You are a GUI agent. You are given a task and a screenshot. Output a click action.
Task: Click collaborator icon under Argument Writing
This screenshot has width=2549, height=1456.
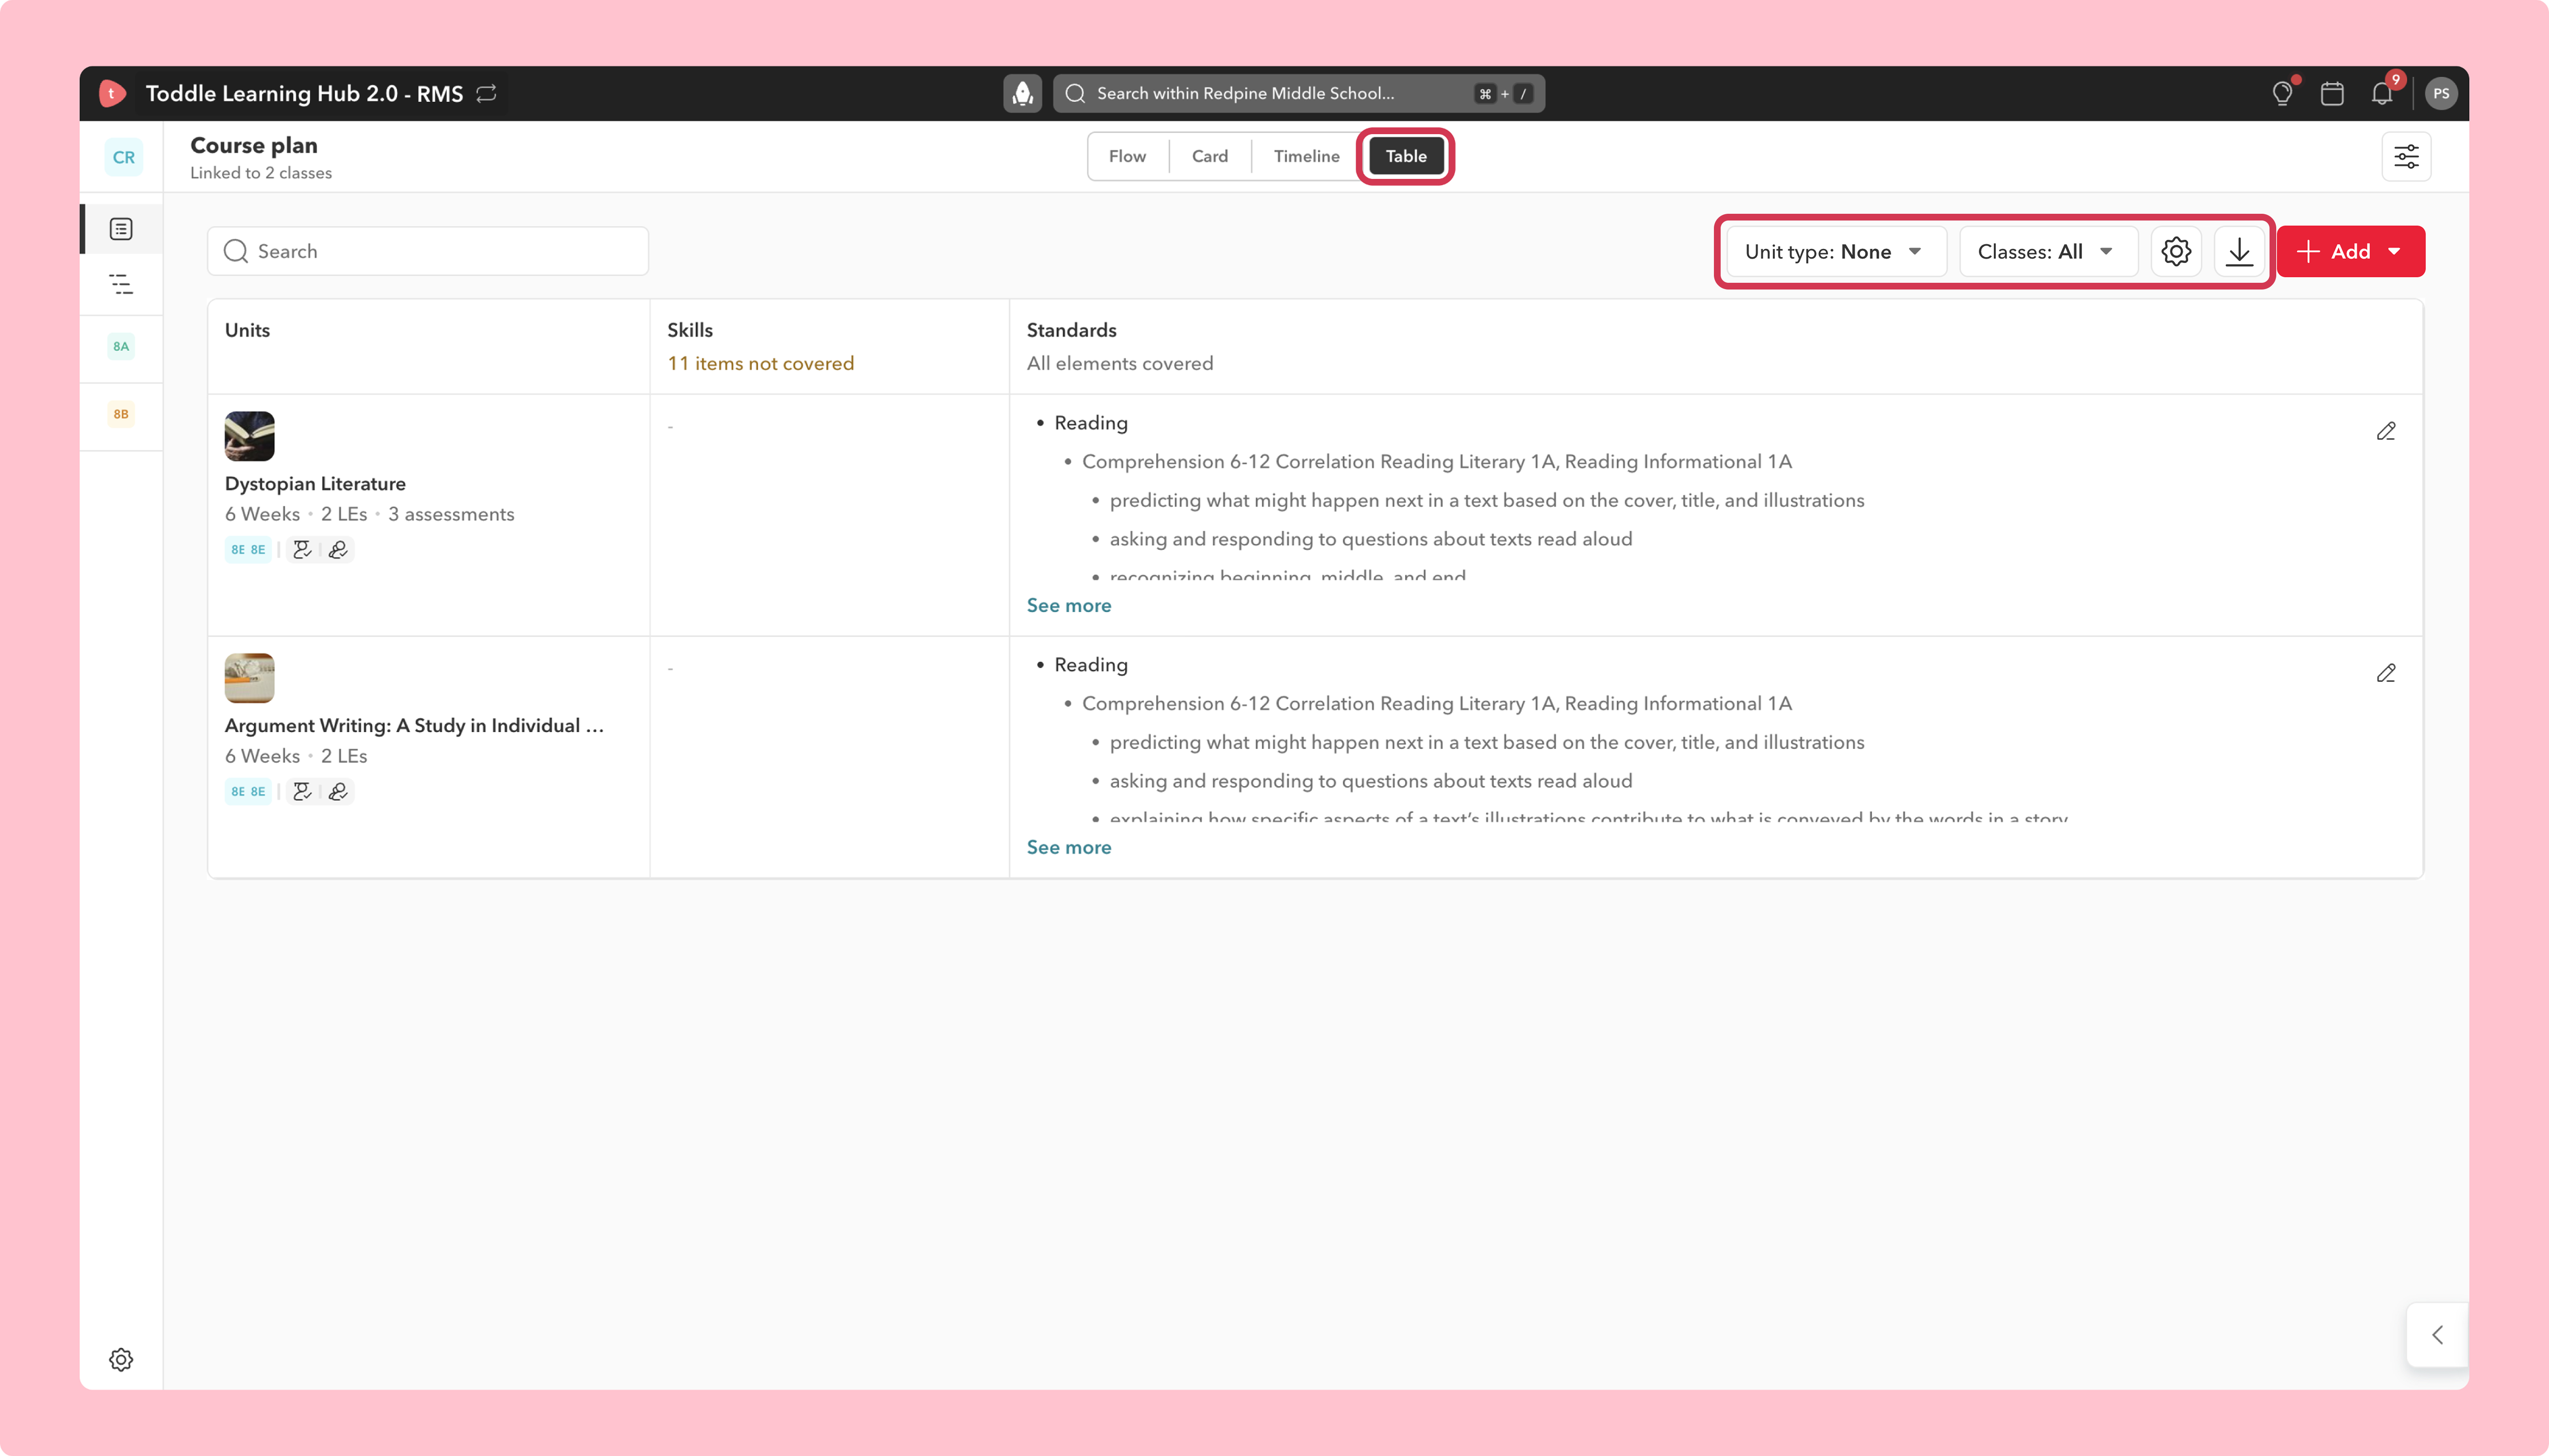pyautogui.click(x=302, y=791)
